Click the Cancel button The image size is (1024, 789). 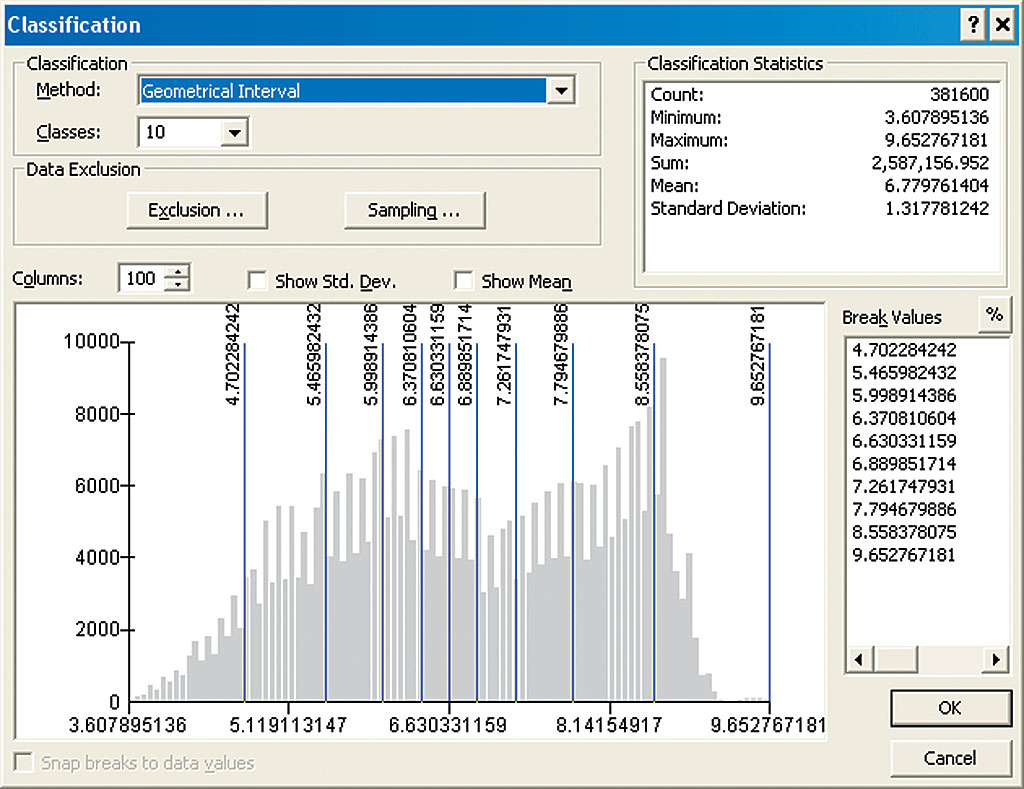950,758
